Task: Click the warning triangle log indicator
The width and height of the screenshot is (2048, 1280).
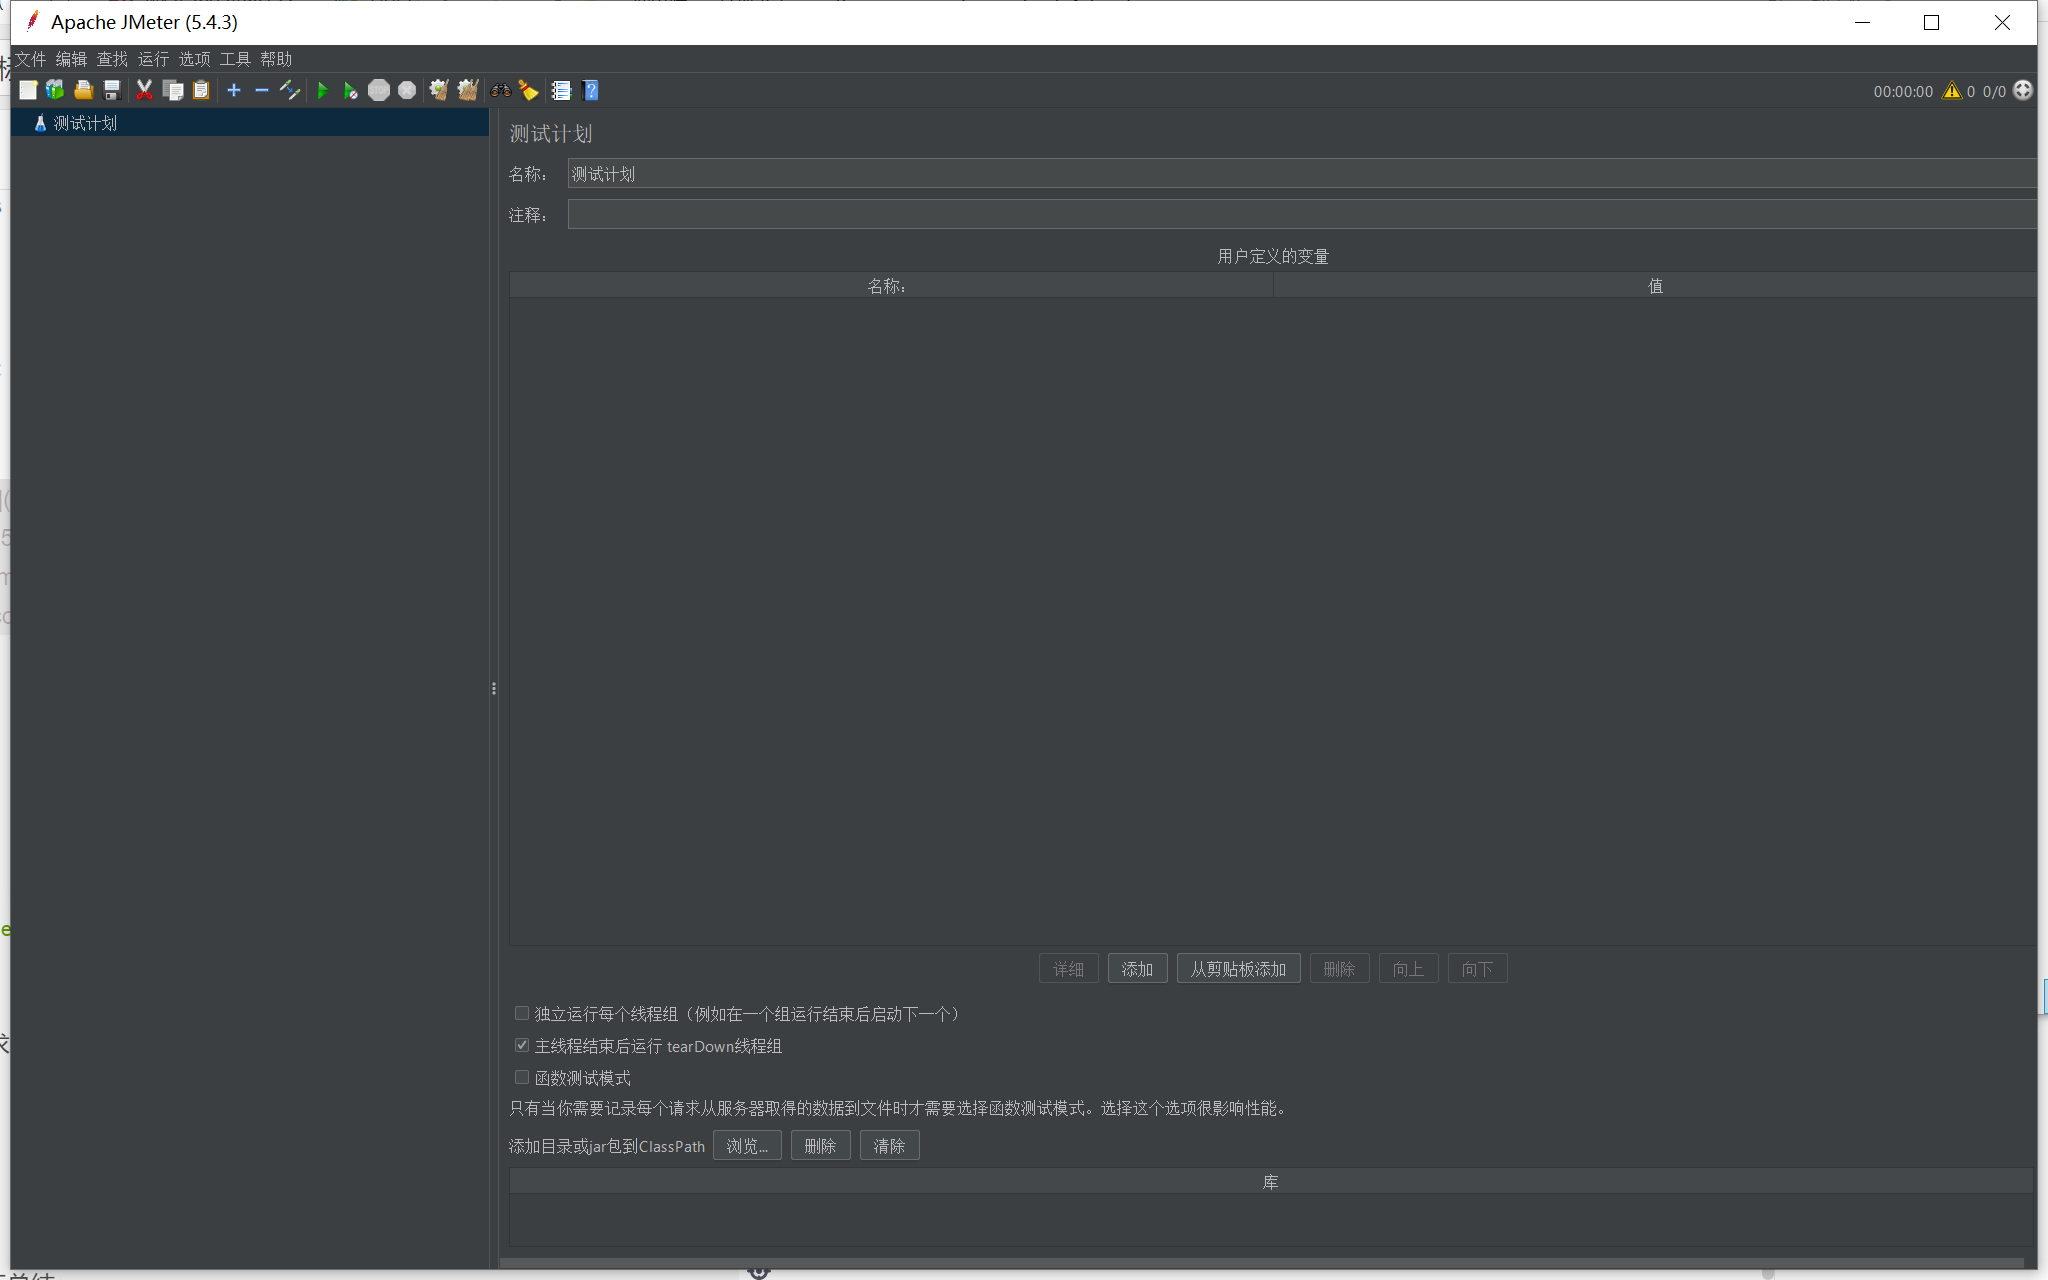Action: pyautogui.click(x=1952, y=91)
